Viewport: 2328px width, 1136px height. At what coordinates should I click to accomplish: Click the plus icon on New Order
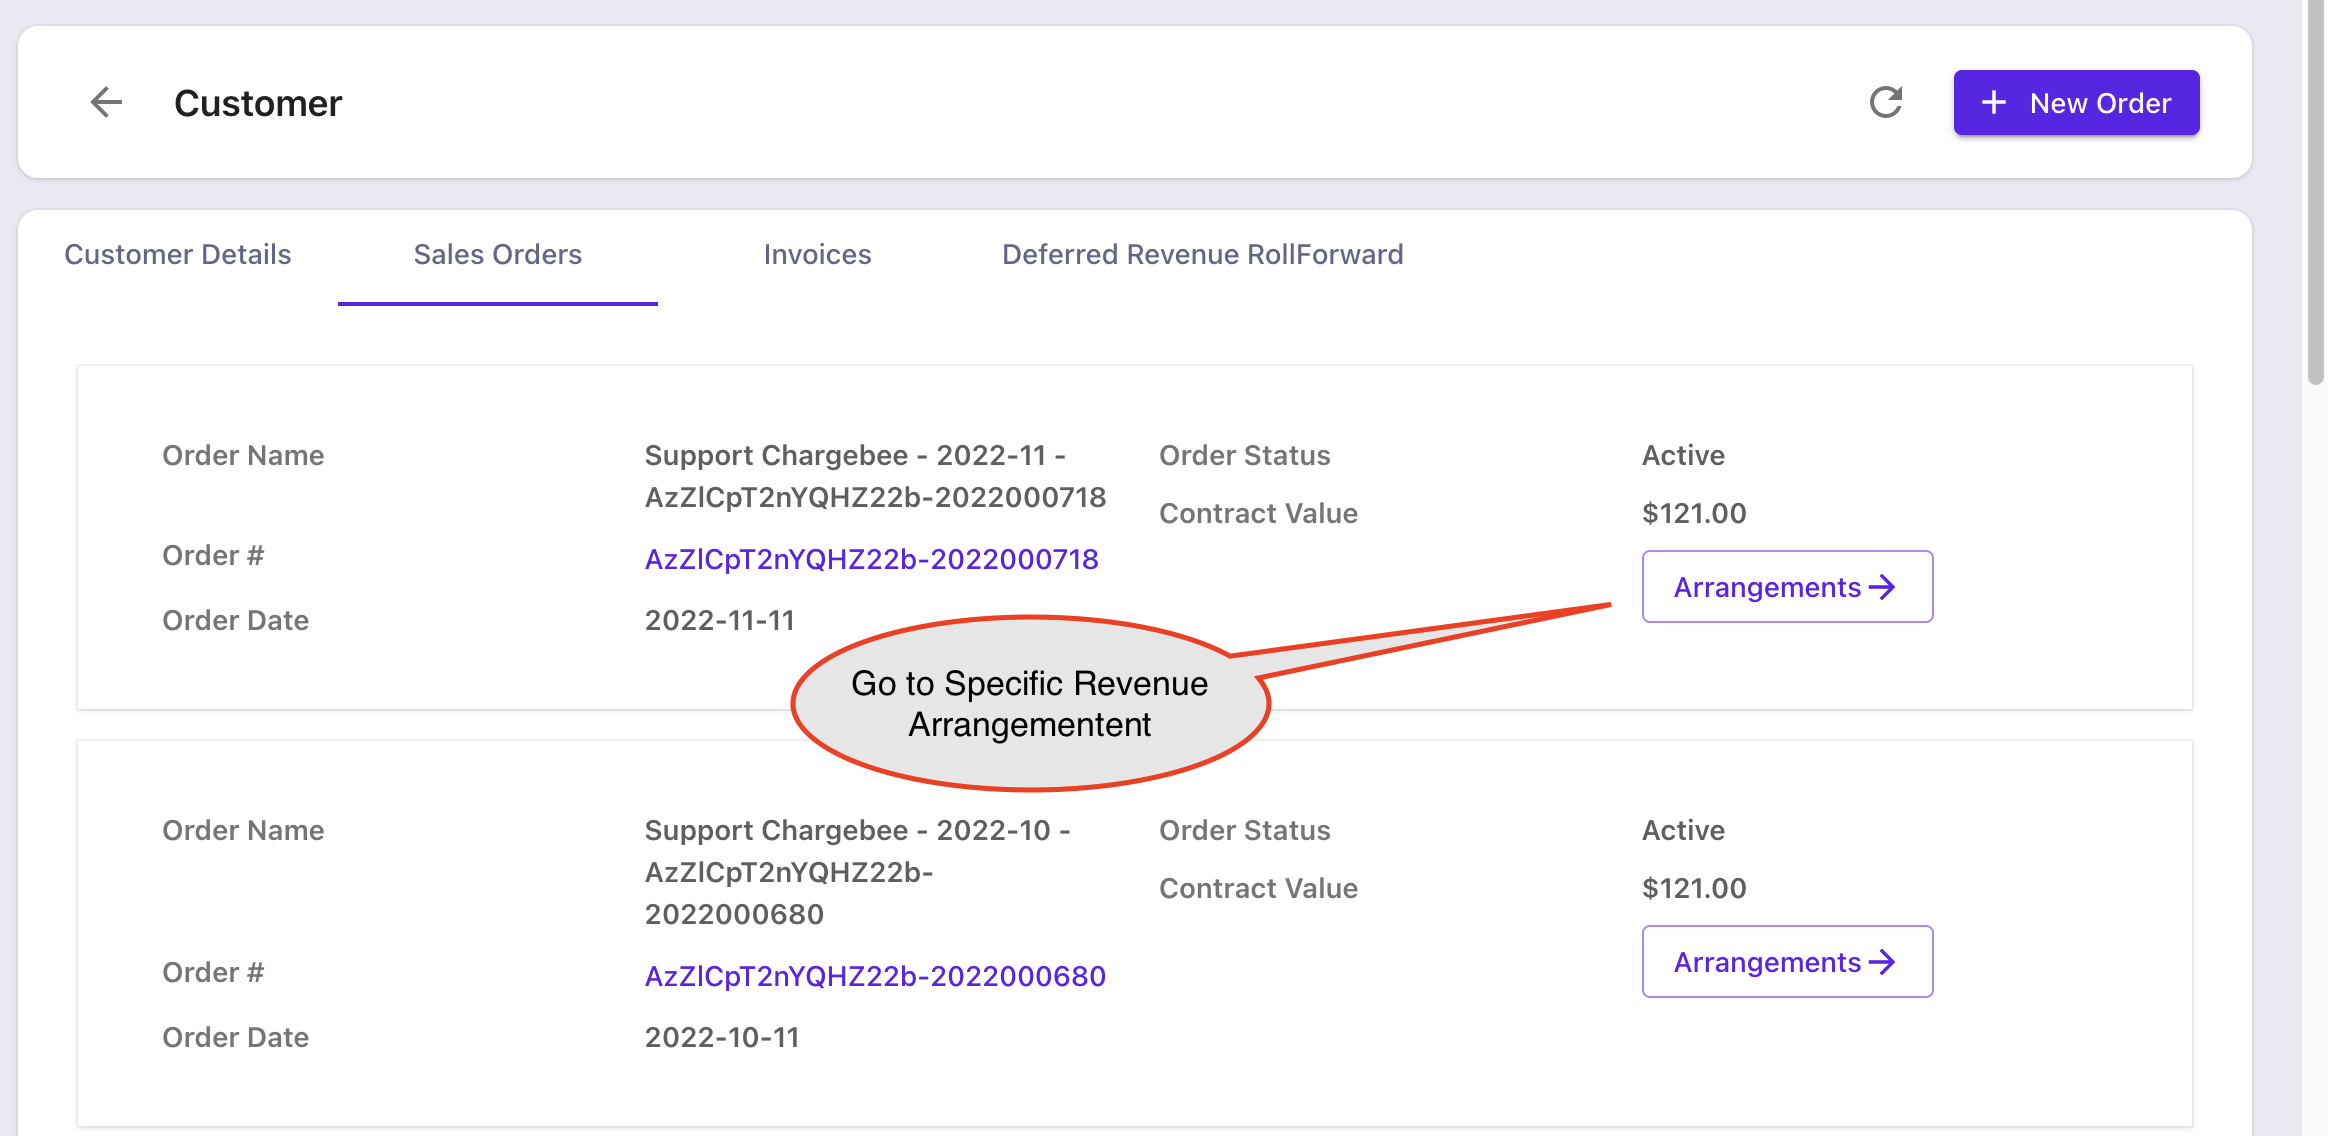(1993, 102)
